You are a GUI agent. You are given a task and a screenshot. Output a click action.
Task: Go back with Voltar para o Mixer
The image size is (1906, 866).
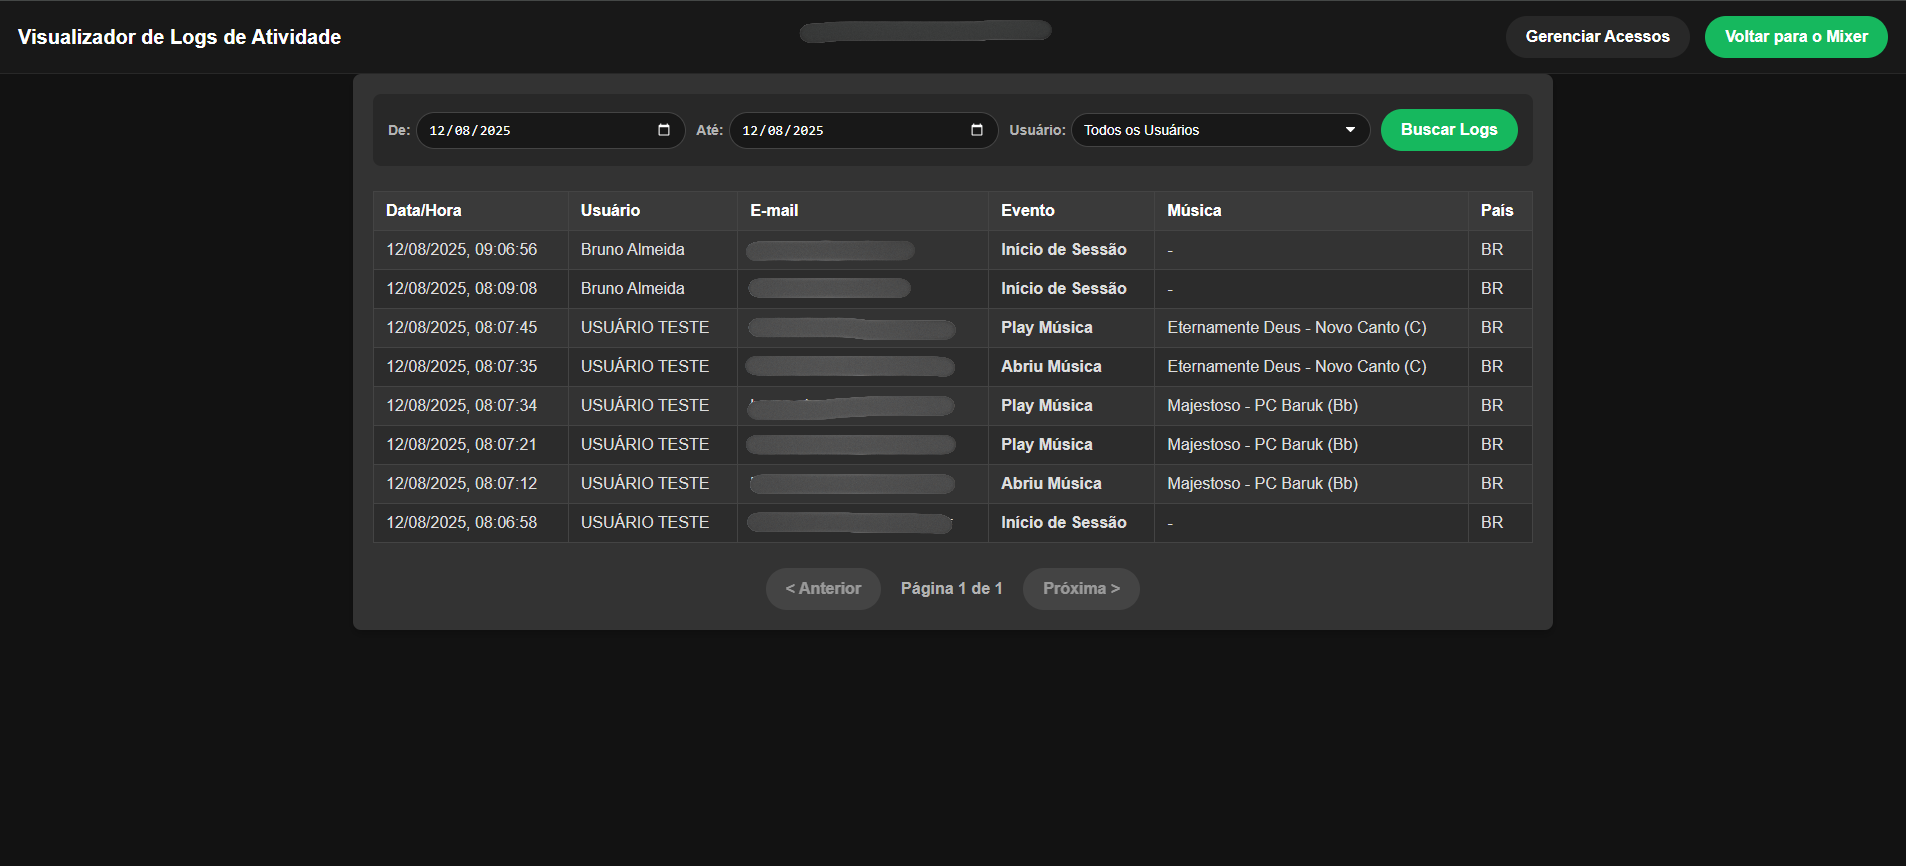1795,37
